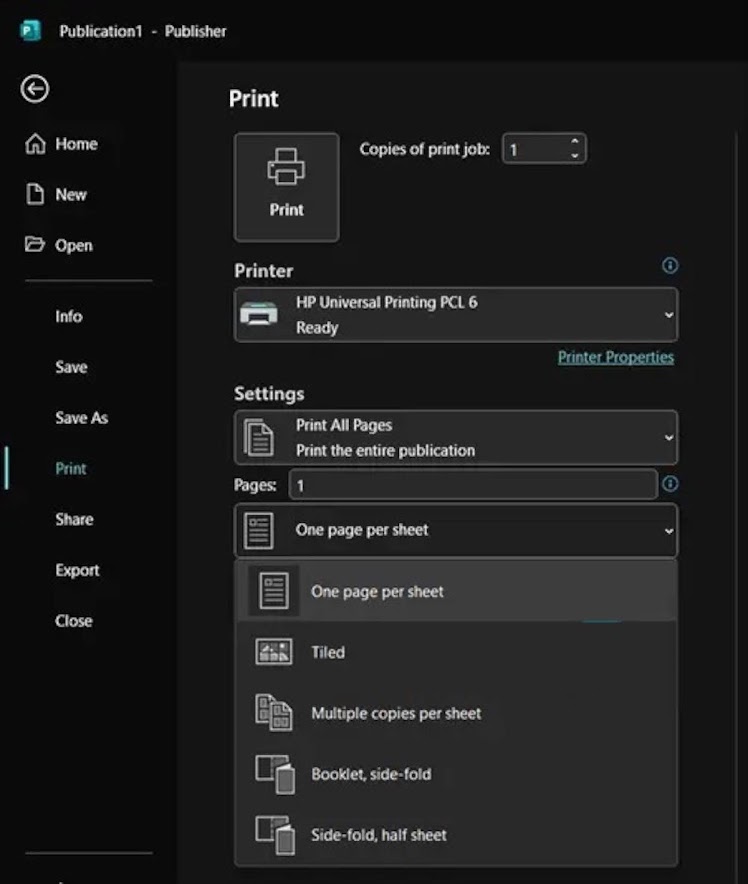Click Save As in sidebar
Screen dimensions: 748x884
tap(82, 418)
